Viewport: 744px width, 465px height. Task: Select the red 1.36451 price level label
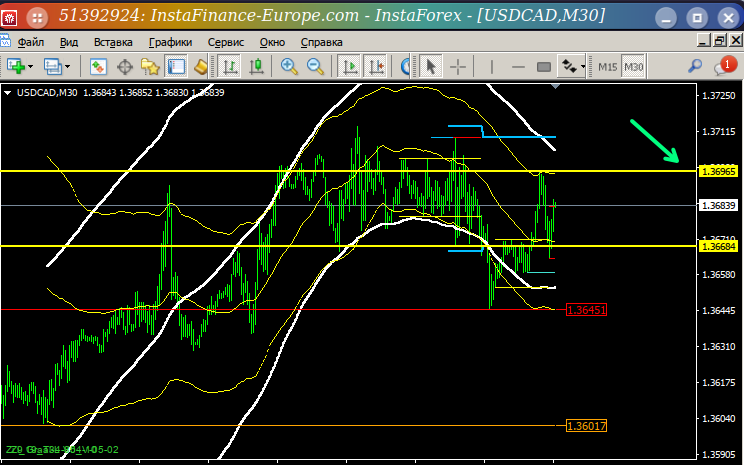(x=586, y=310)
